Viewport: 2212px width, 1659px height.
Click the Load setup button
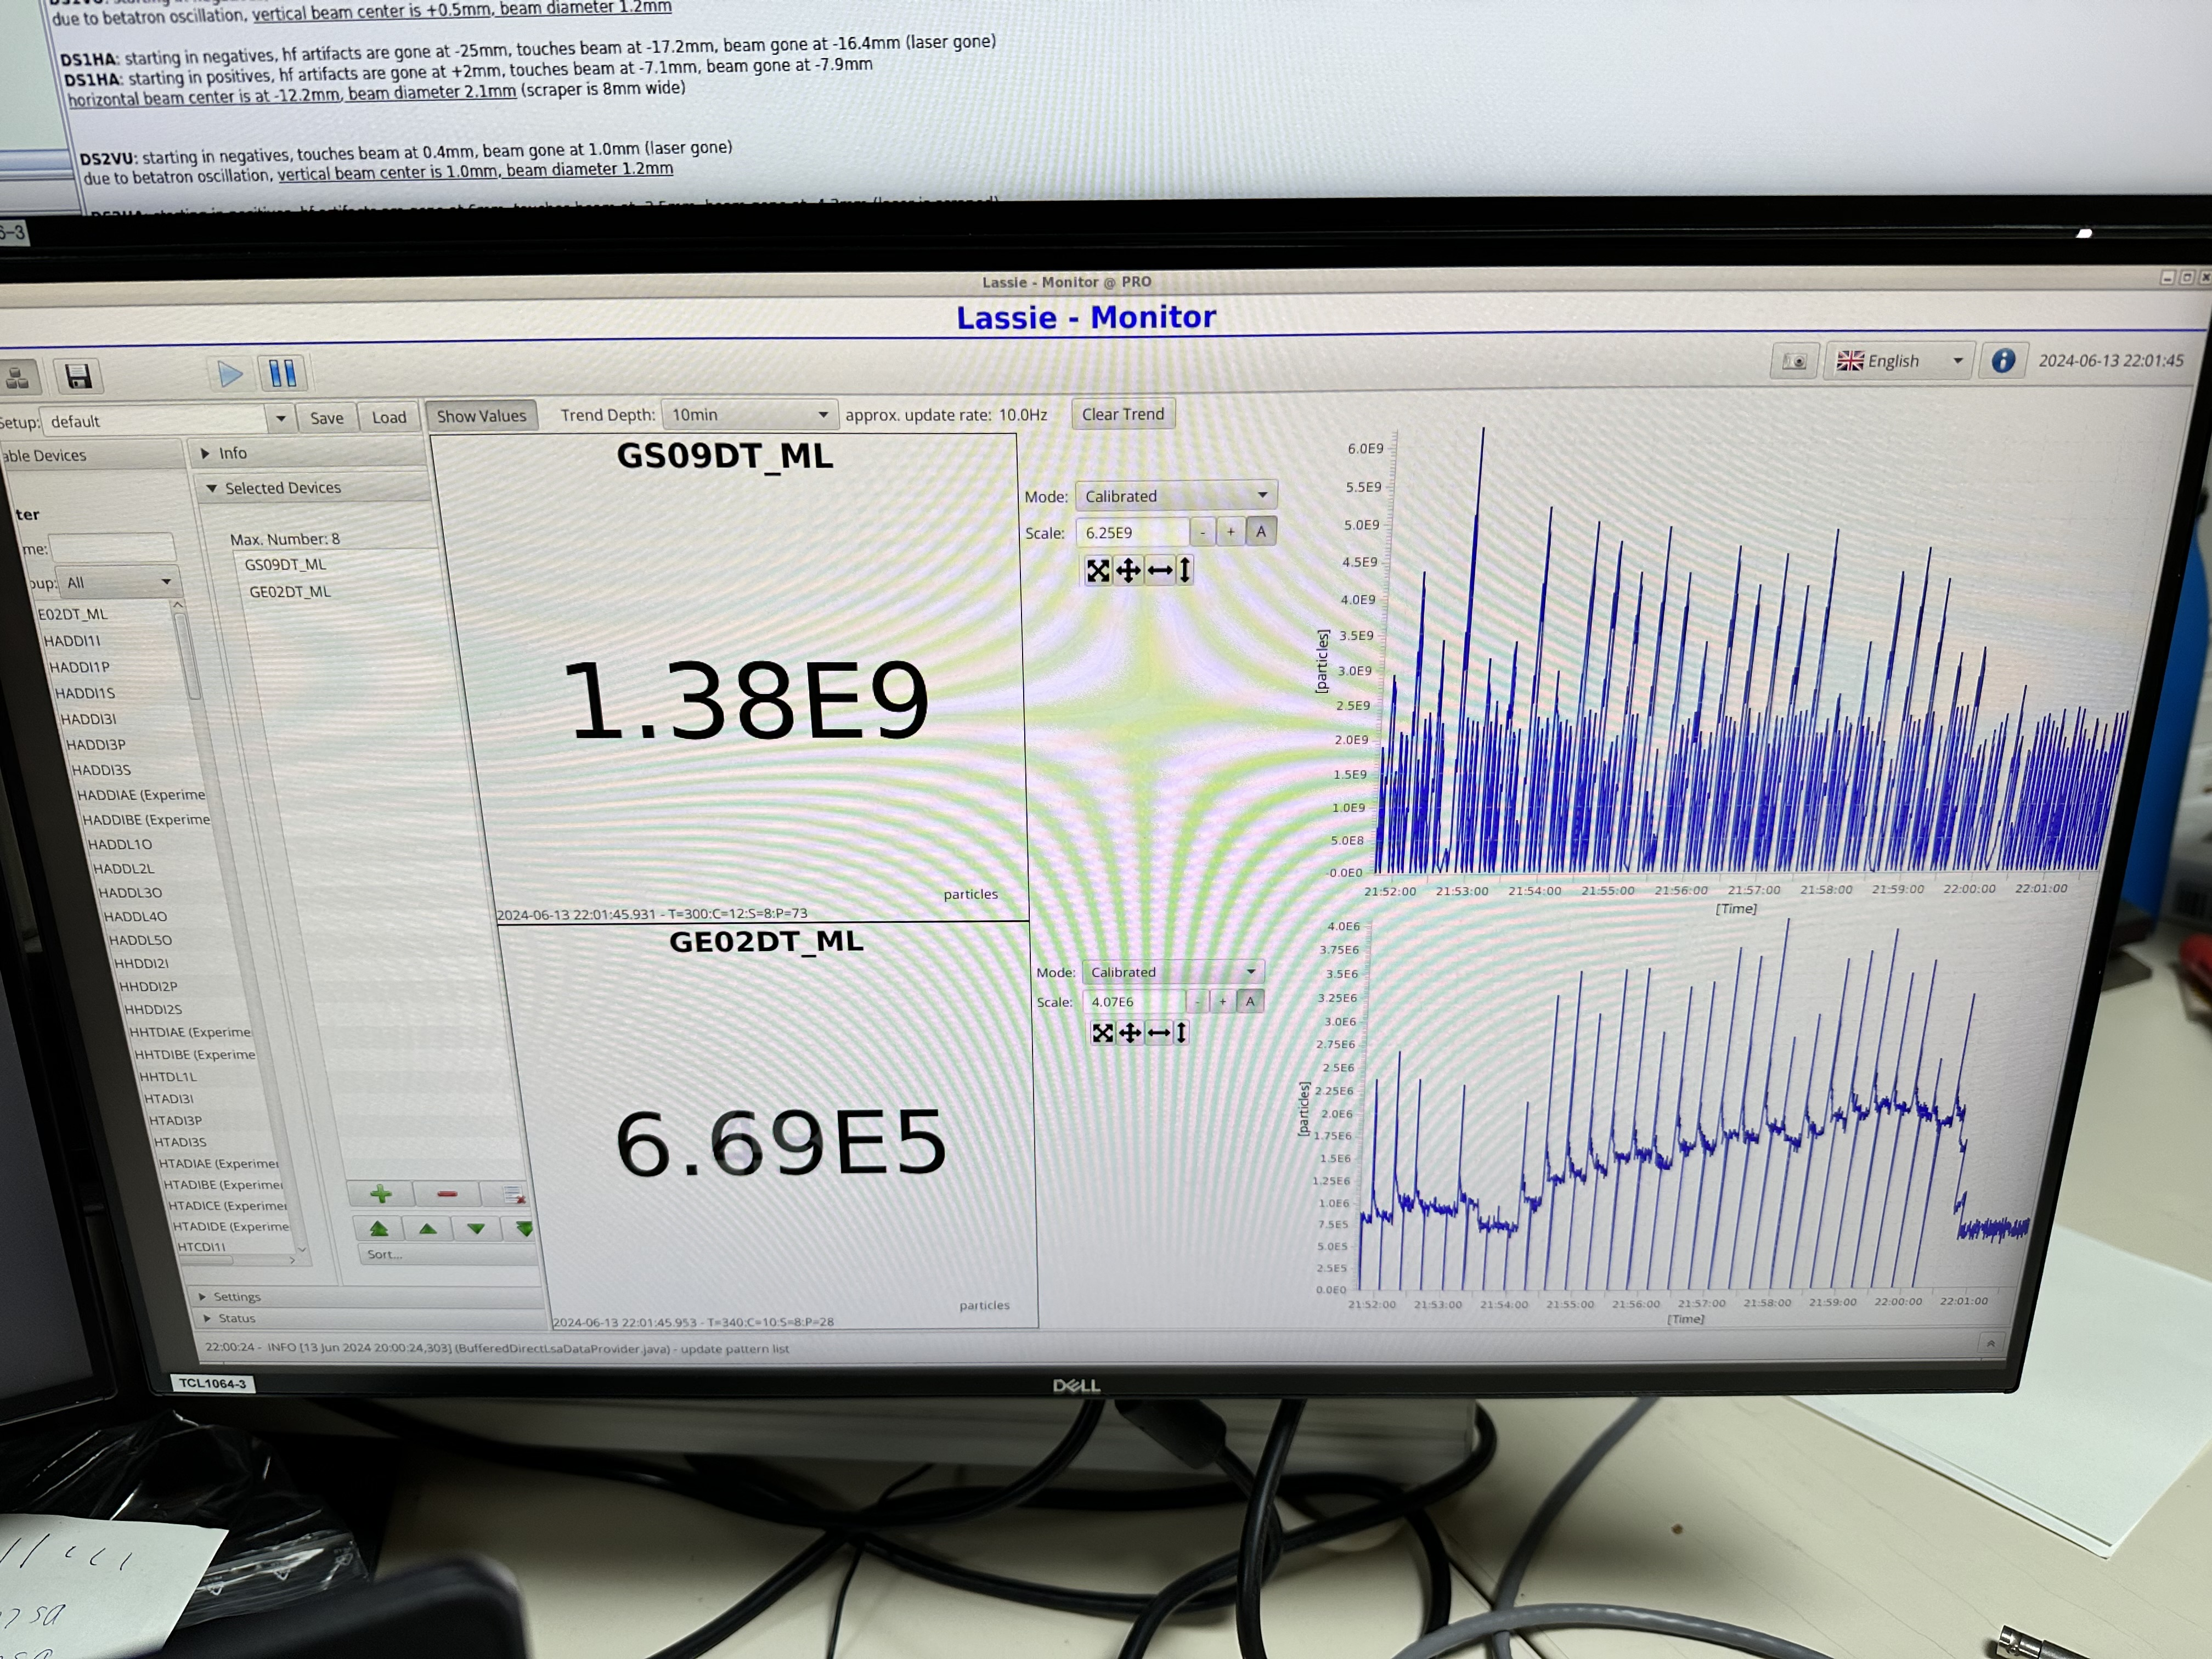[389, 417]
